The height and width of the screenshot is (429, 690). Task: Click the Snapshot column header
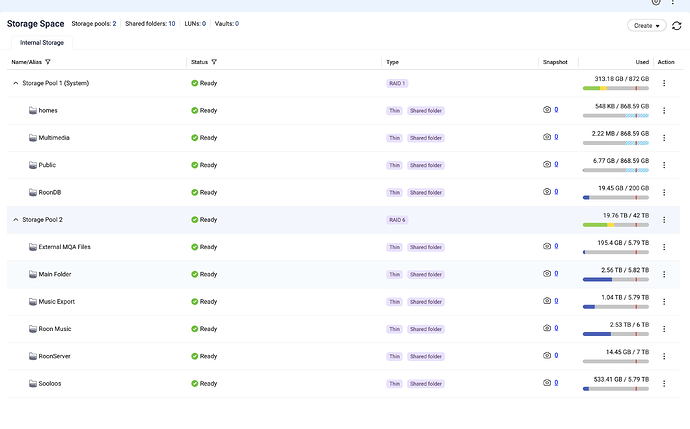pyautogui.click(x=555, y=62)
